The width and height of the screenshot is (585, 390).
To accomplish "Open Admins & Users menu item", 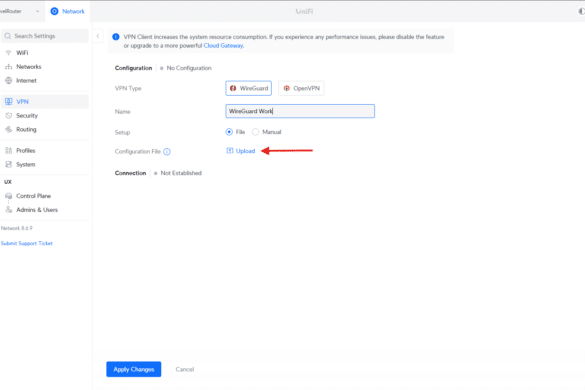I will click(37, 210).
